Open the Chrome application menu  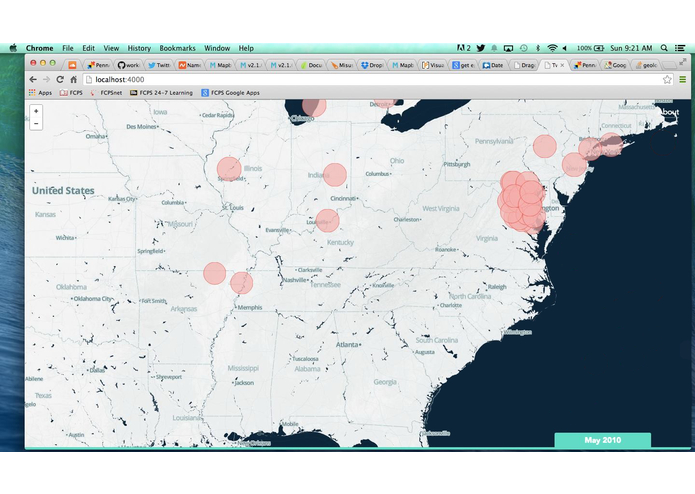(39, 48)
